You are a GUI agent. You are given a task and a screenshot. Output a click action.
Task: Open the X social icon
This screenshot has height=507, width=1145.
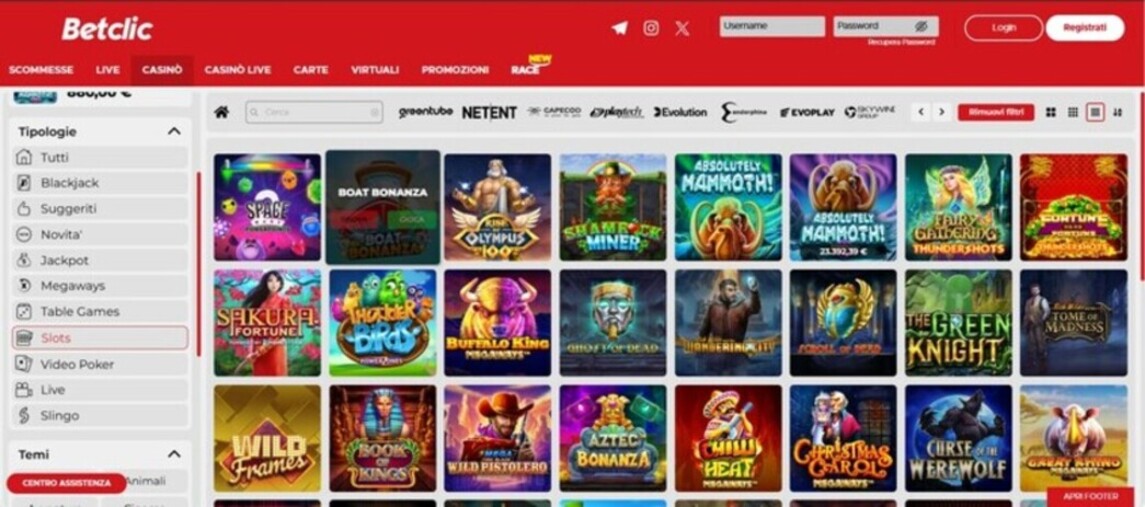(682, 28)
